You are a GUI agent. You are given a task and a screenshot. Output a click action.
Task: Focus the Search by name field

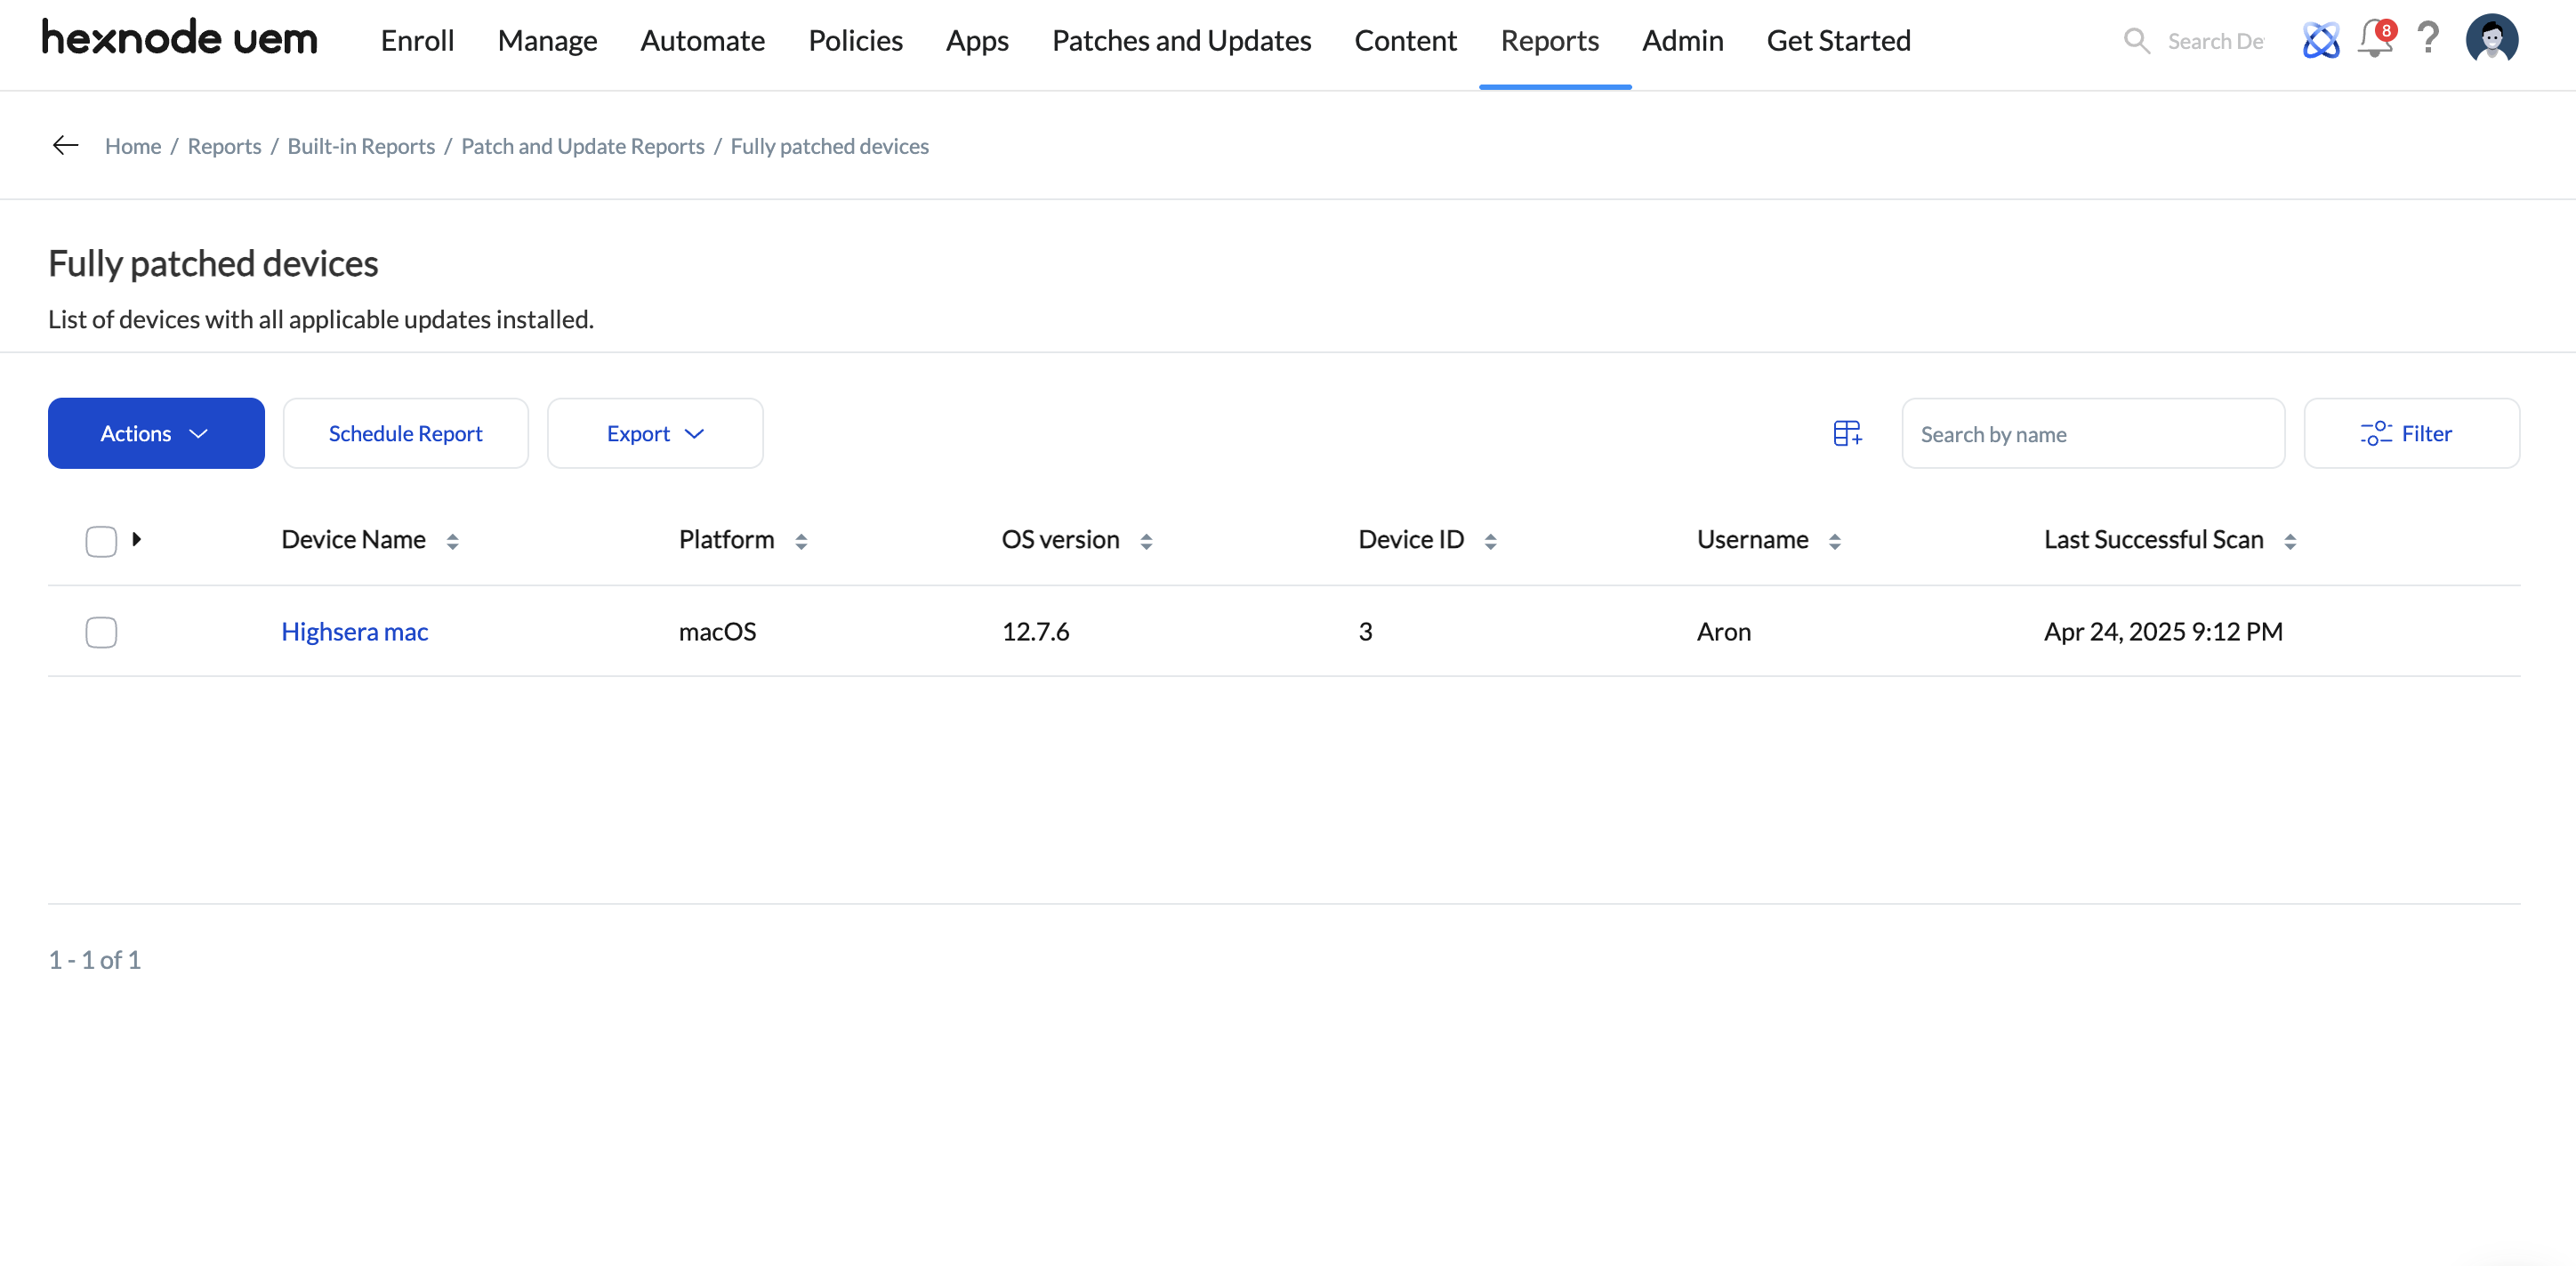pos(2093,434)
